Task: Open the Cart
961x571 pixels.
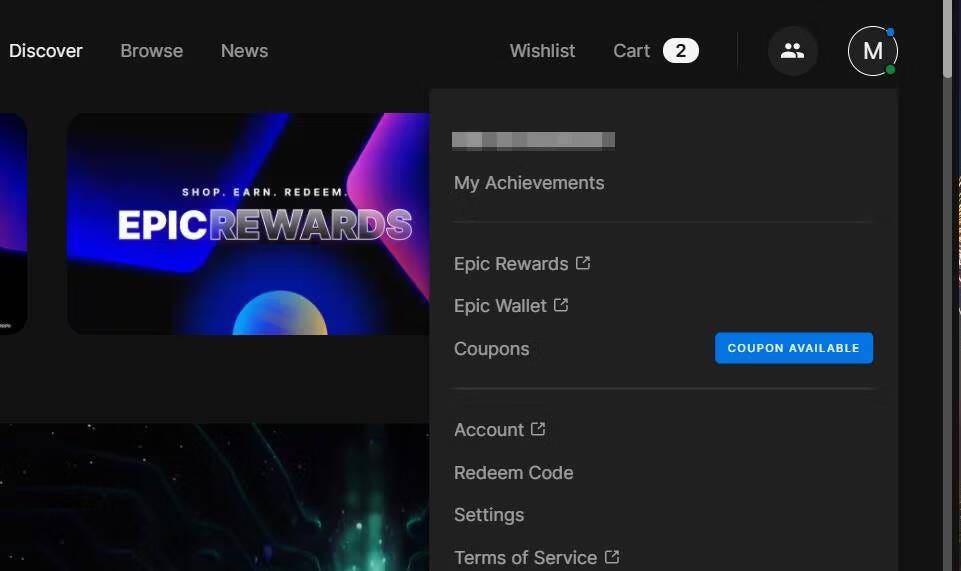Action: (x=631, y=51)
